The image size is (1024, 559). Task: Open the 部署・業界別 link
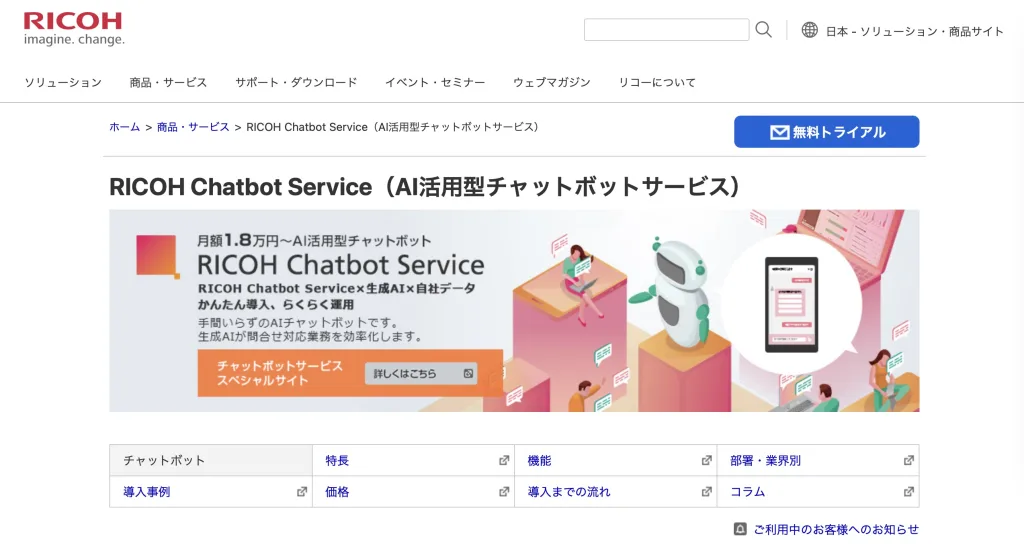(x=765, y=460)
